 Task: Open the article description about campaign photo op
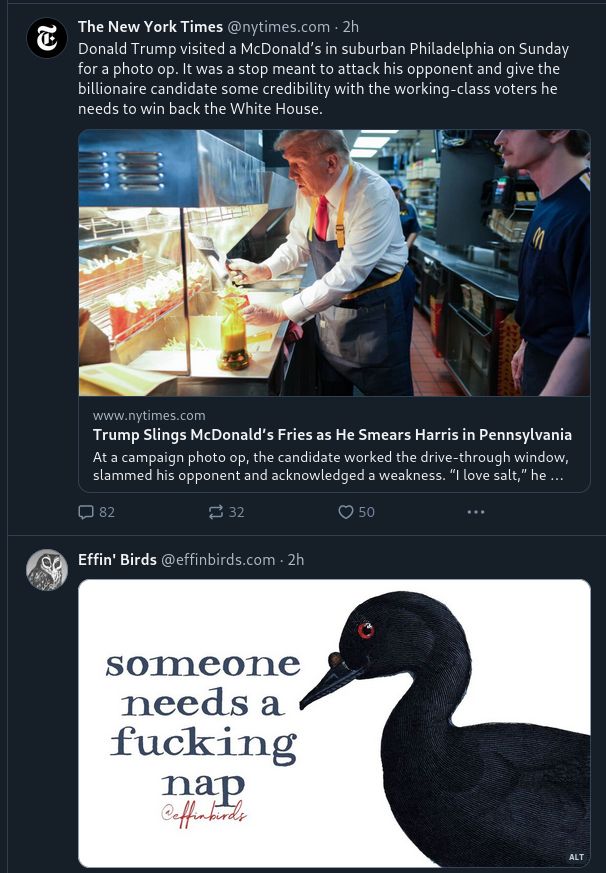(331, 466)
